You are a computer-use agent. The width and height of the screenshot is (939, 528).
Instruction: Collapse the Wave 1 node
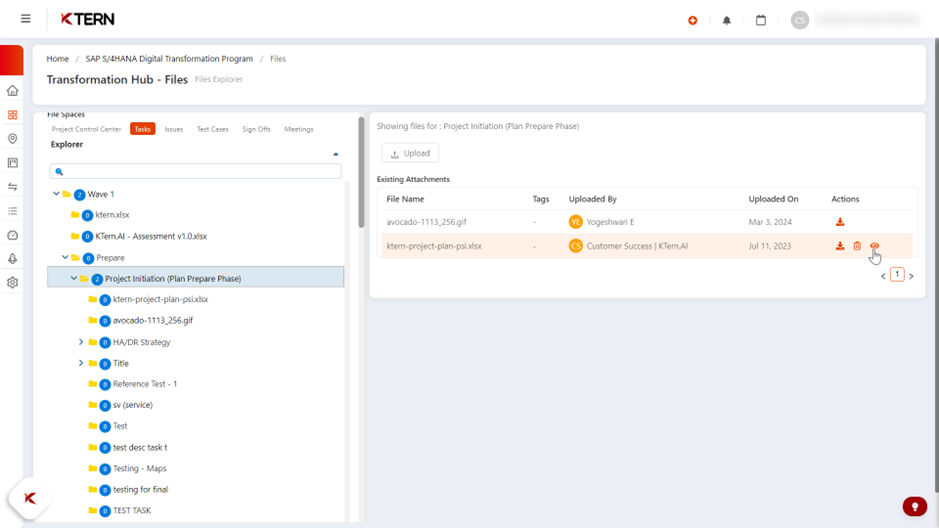coord(56,194)
